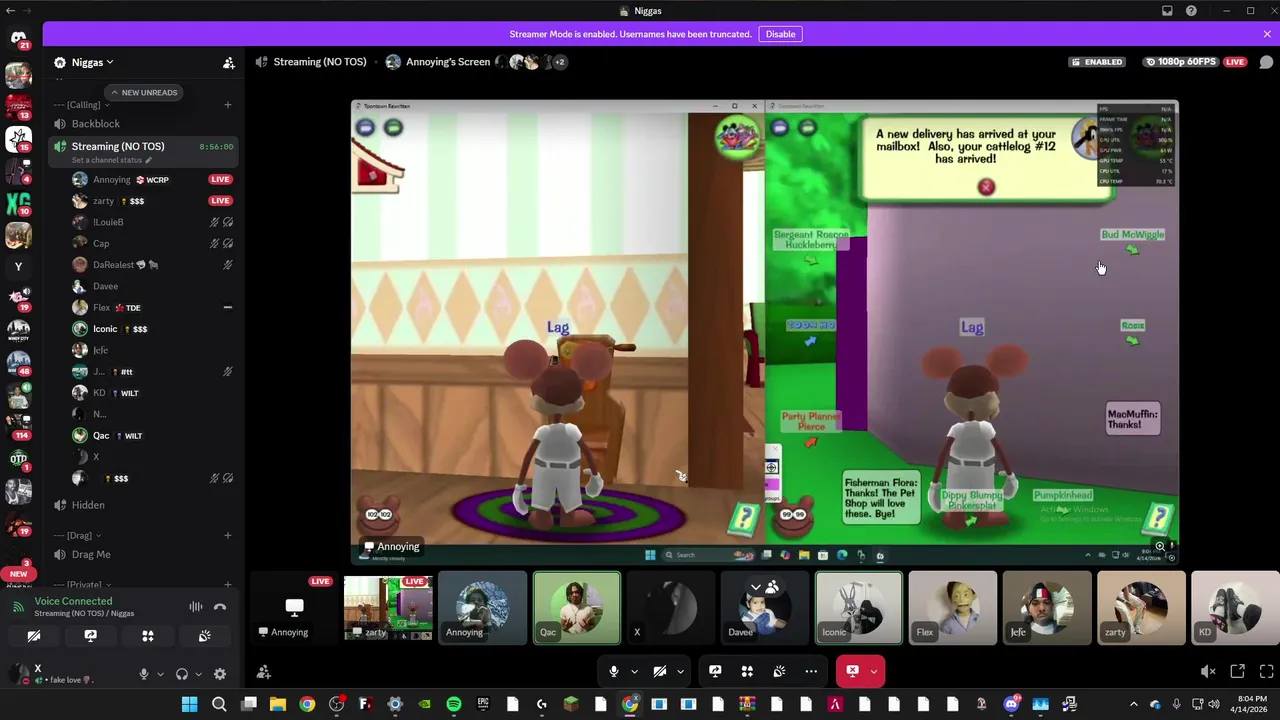Expand the red stop-watching dropdown arrow
This screenshot has width=1280, height=720.
[875, 671]
